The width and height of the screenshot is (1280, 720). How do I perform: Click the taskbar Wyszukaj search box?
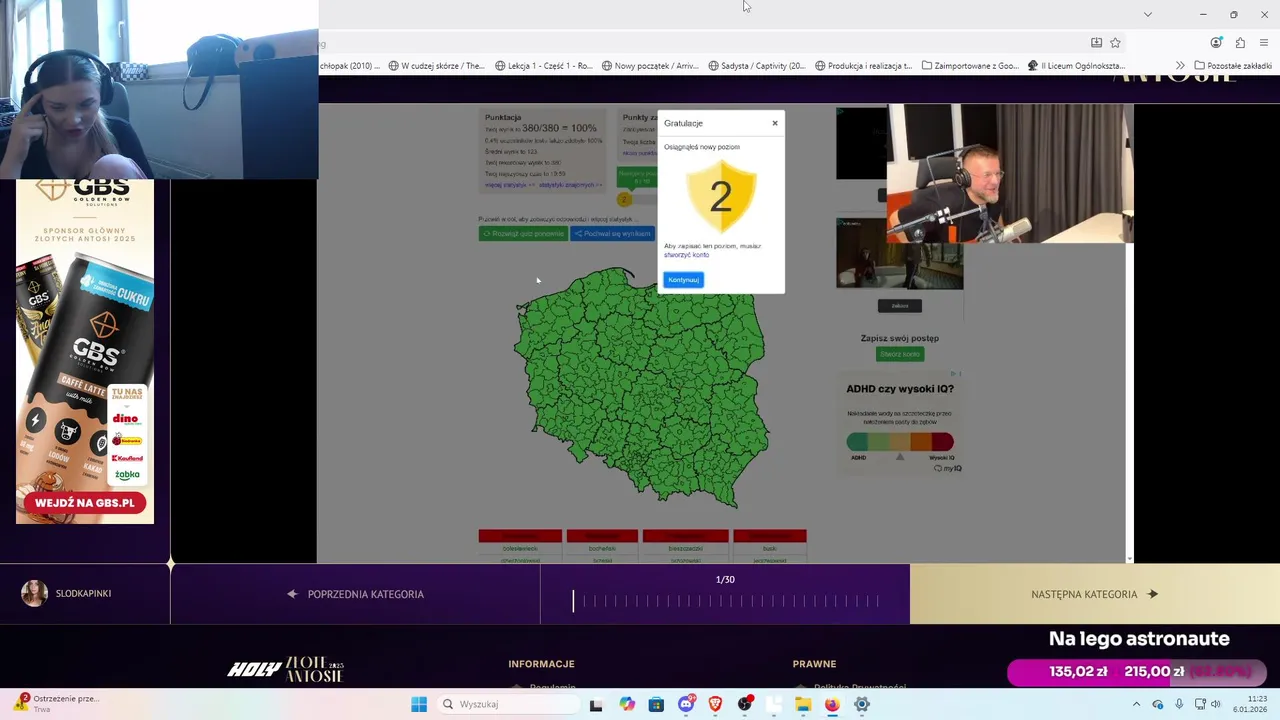(508, 704)
